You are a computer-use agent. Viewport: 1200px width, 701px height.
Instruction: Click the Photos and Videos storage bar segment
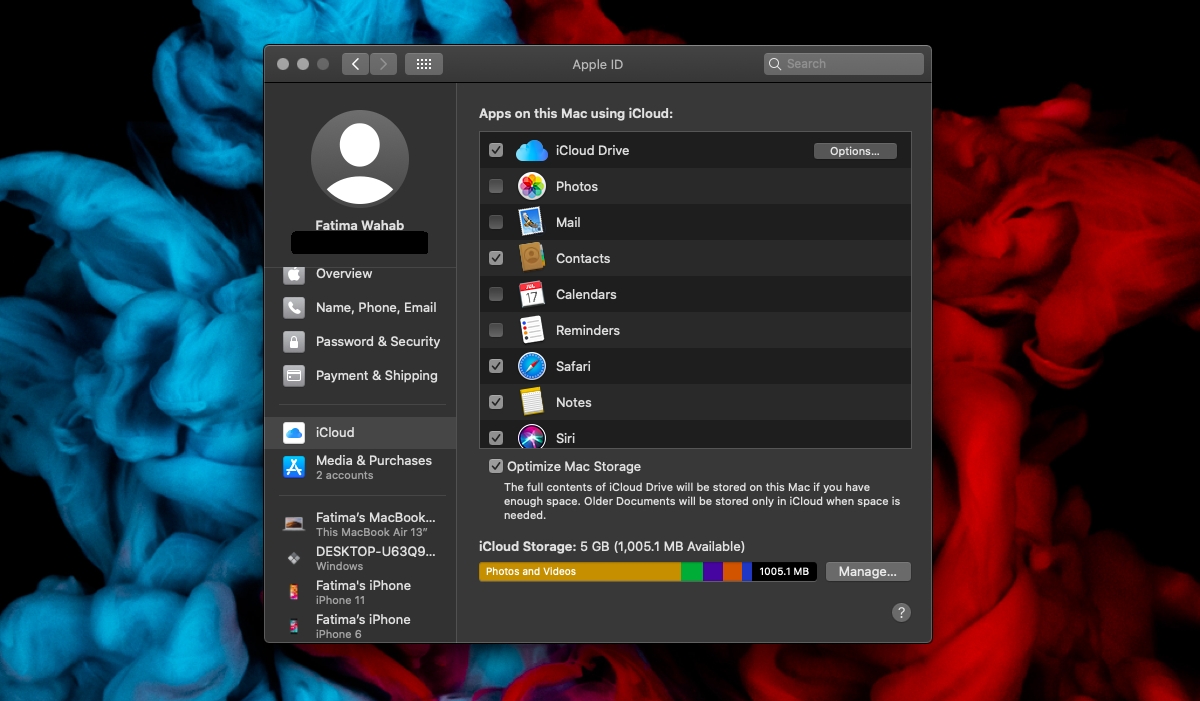coord(580,572)
